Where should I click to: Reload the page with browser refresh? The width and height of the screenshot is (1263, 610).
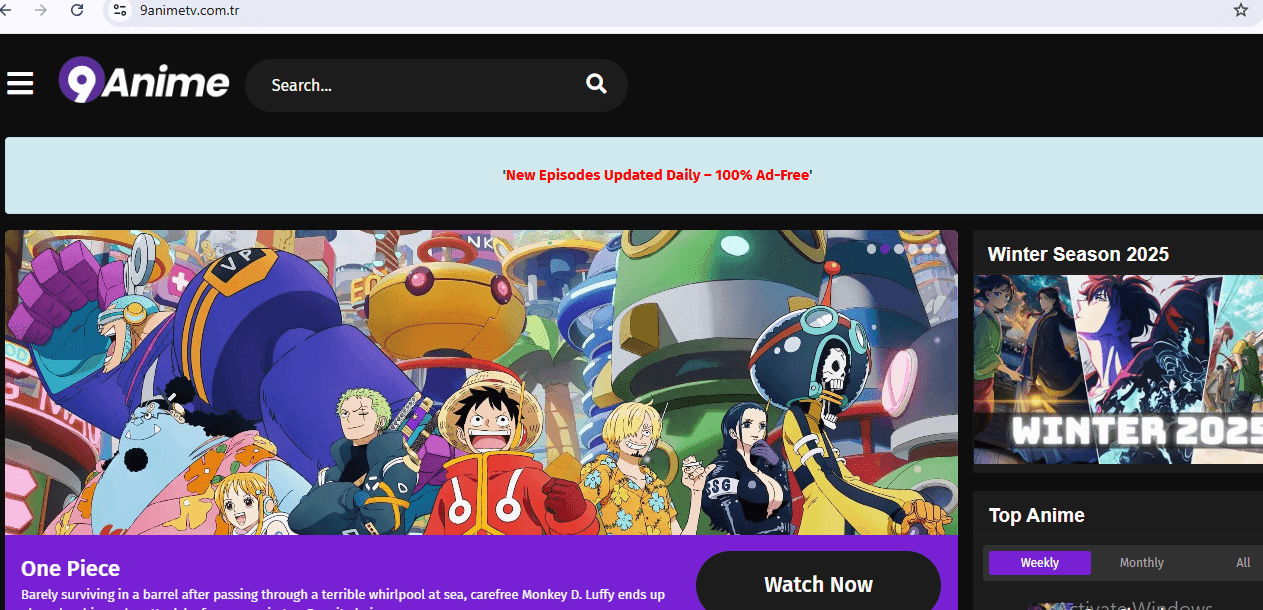point(77,10)
